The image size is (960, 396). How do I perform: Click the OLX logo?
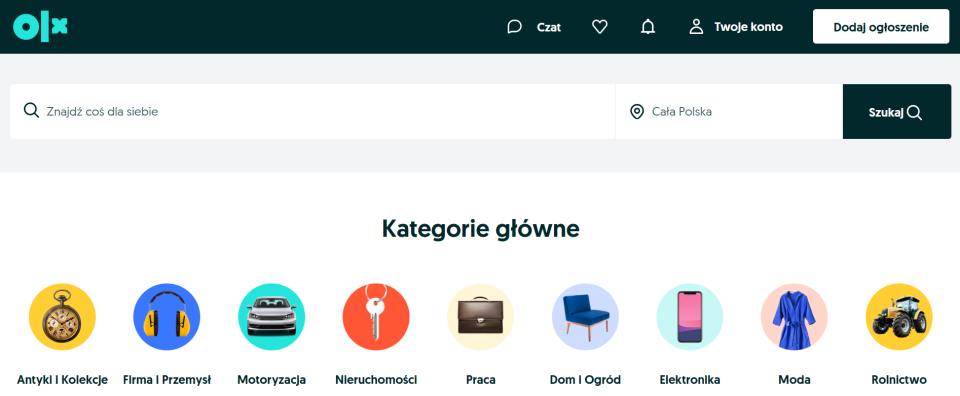tap(40, 27)
